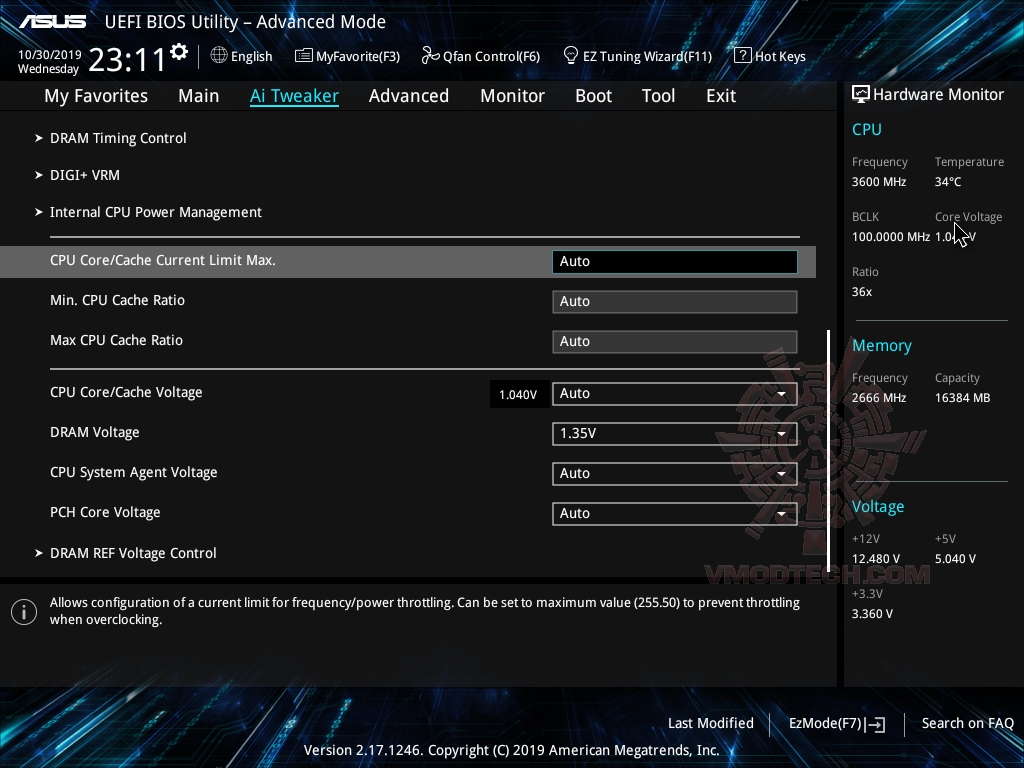The width and height of the screenshot is (1024, 768).
Task: Open Qfan Control
Action: coord(480,56)
